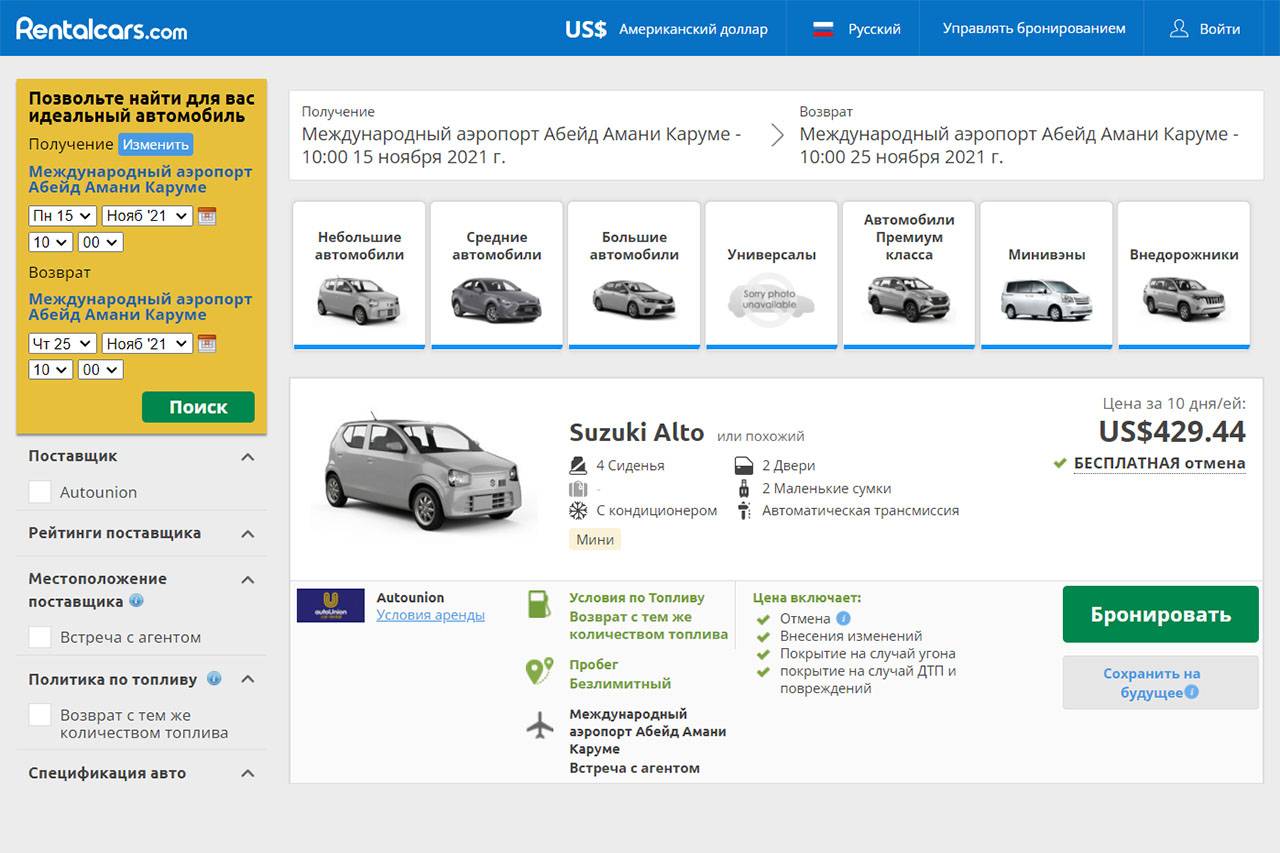Collapse the Поставщик filter section
The image size is (1280, 853).
point(248,457)
